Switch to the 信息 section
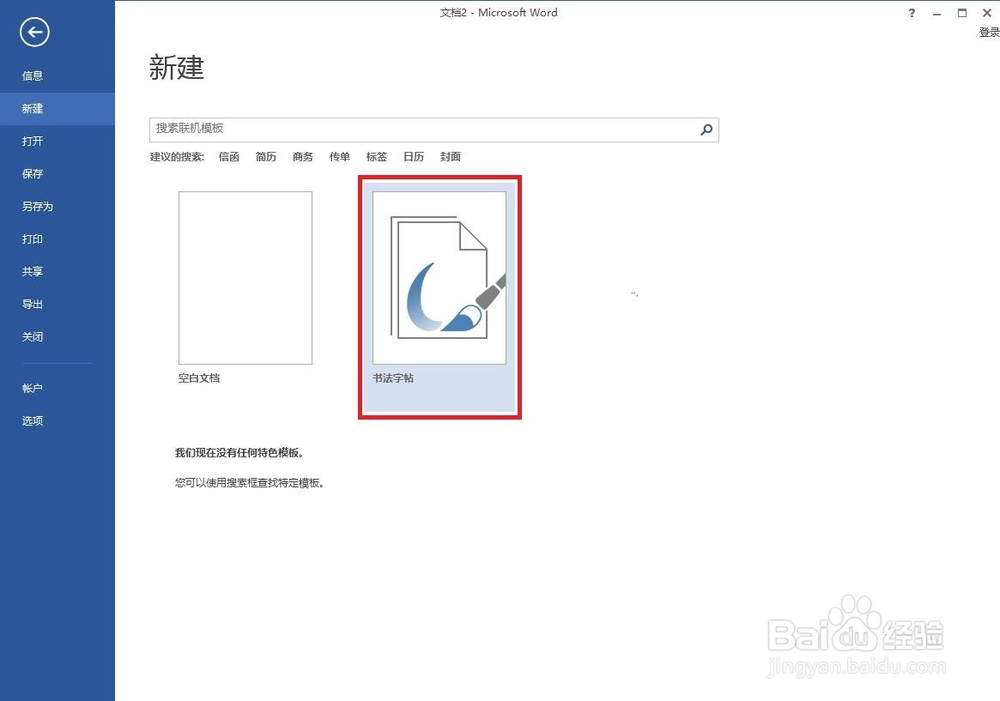The height and width of the screenshot is (701, 1000). pos(32,75)
